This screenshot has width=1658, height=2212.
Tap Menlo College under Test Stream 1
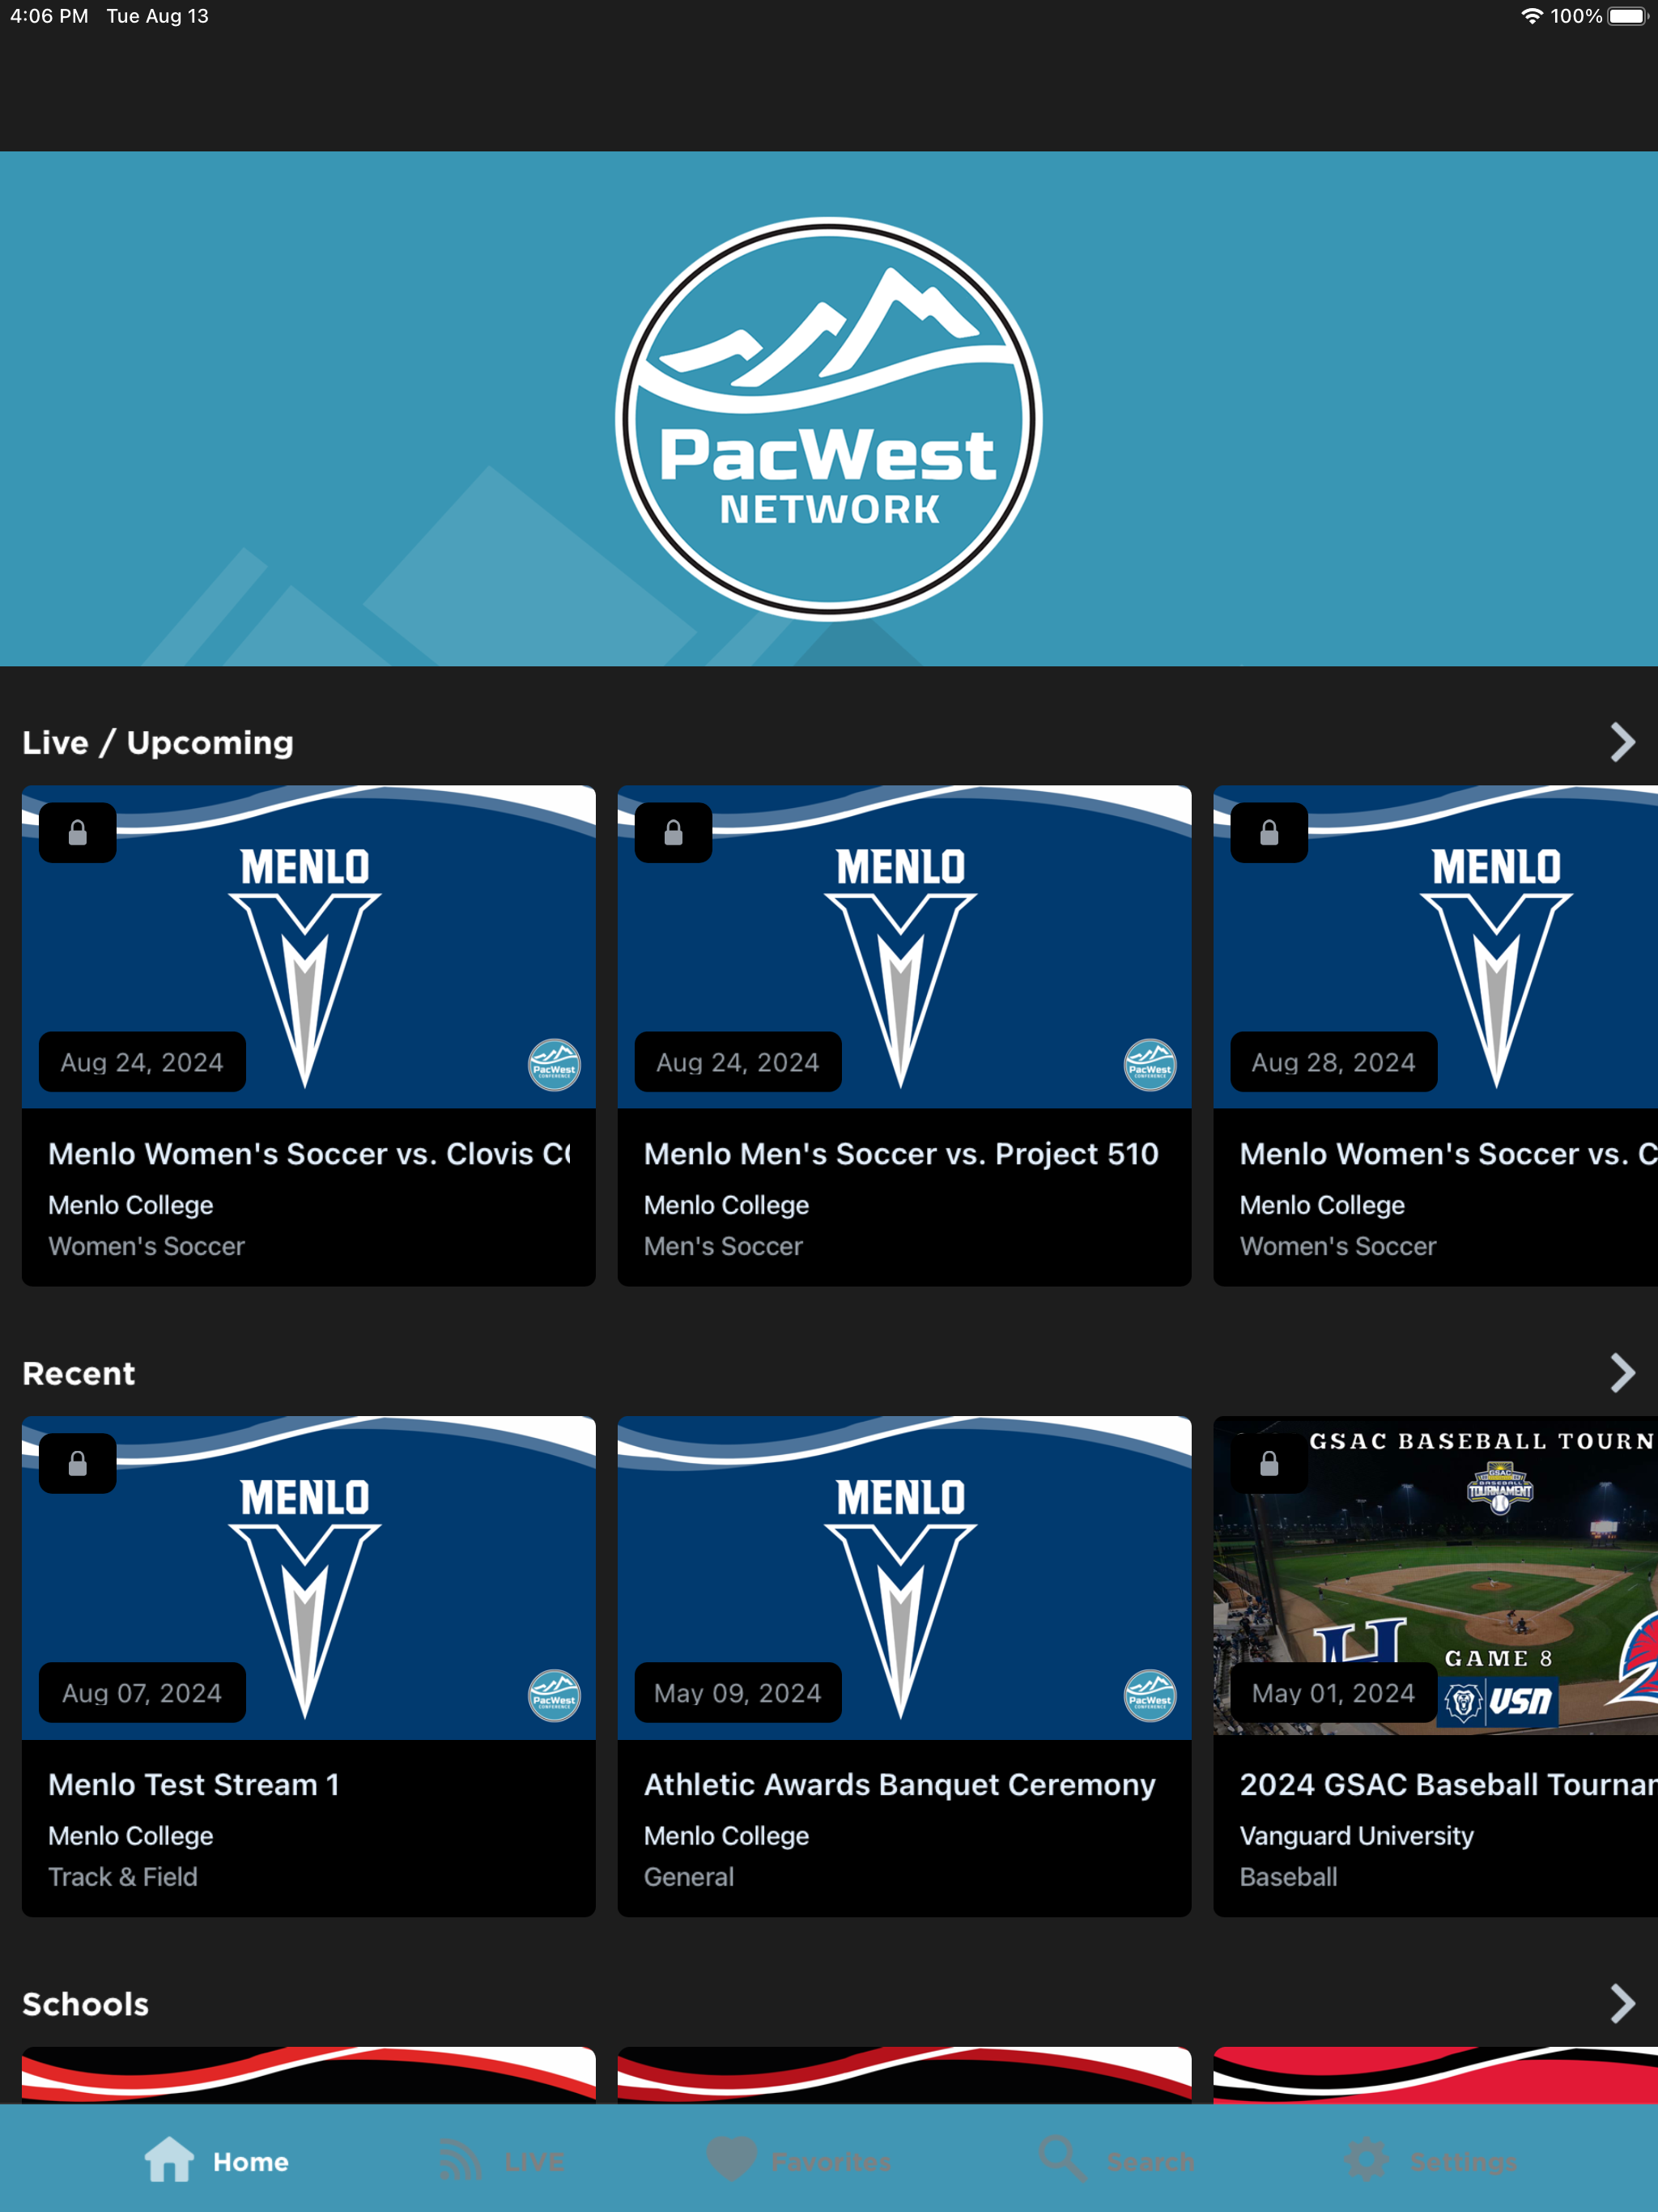pos(131,1836)
